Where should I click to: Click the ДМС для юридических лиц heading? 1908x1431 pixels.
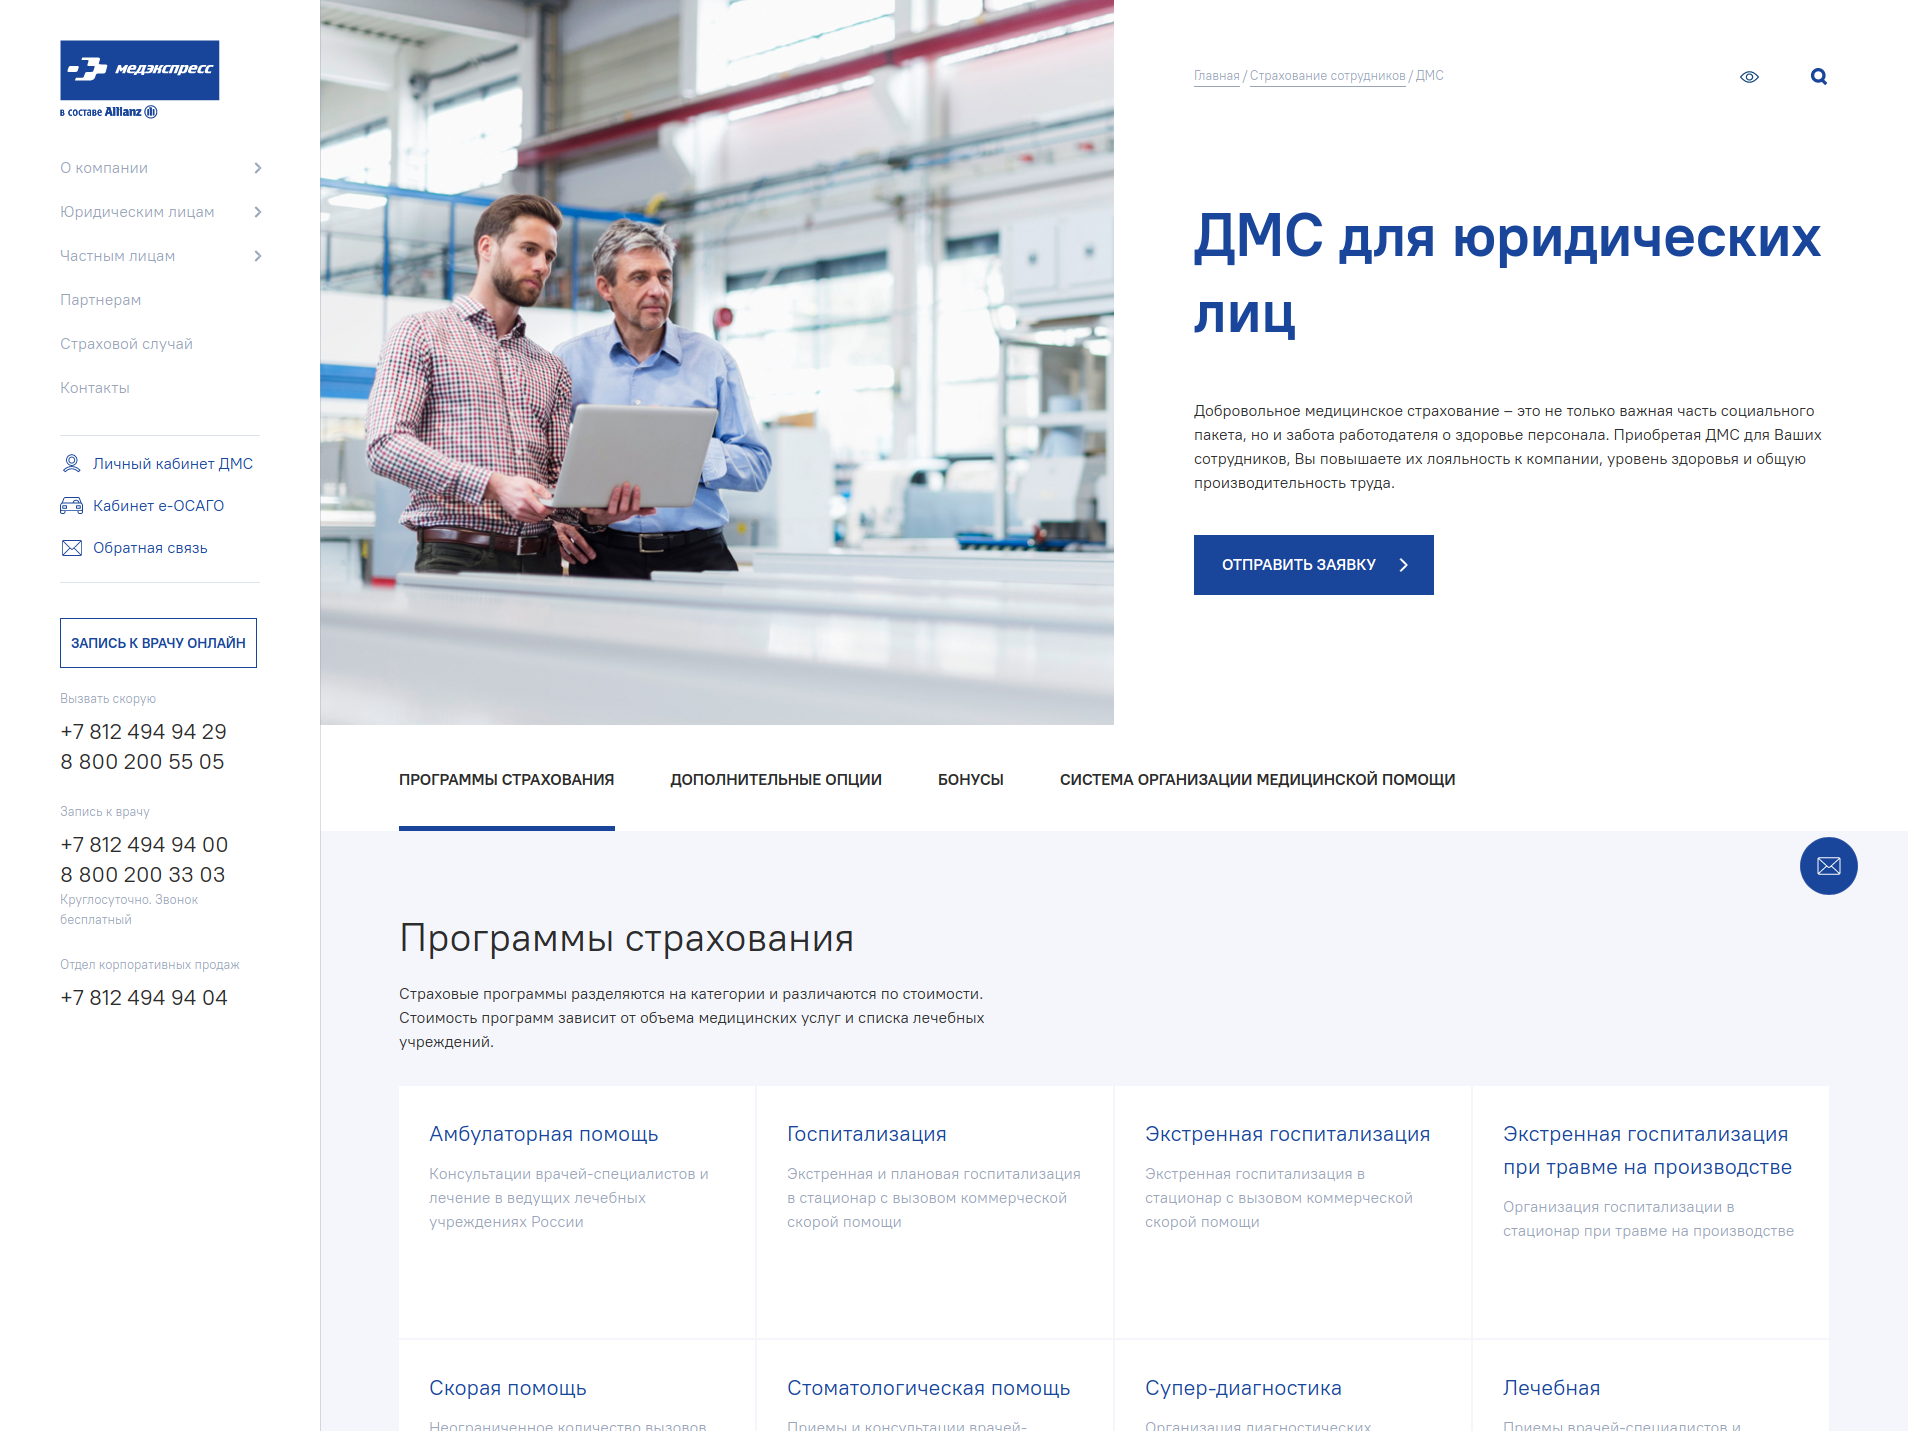tap(1508, 274)
